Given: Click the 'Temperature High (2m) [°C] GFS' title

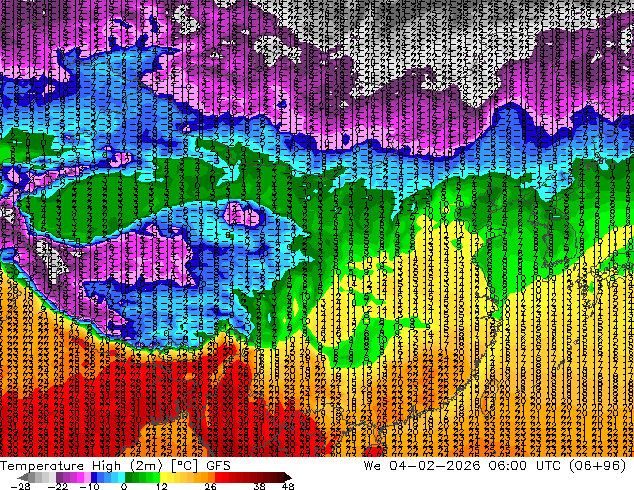Looking at the screenshot, I should tap(115, 466).
